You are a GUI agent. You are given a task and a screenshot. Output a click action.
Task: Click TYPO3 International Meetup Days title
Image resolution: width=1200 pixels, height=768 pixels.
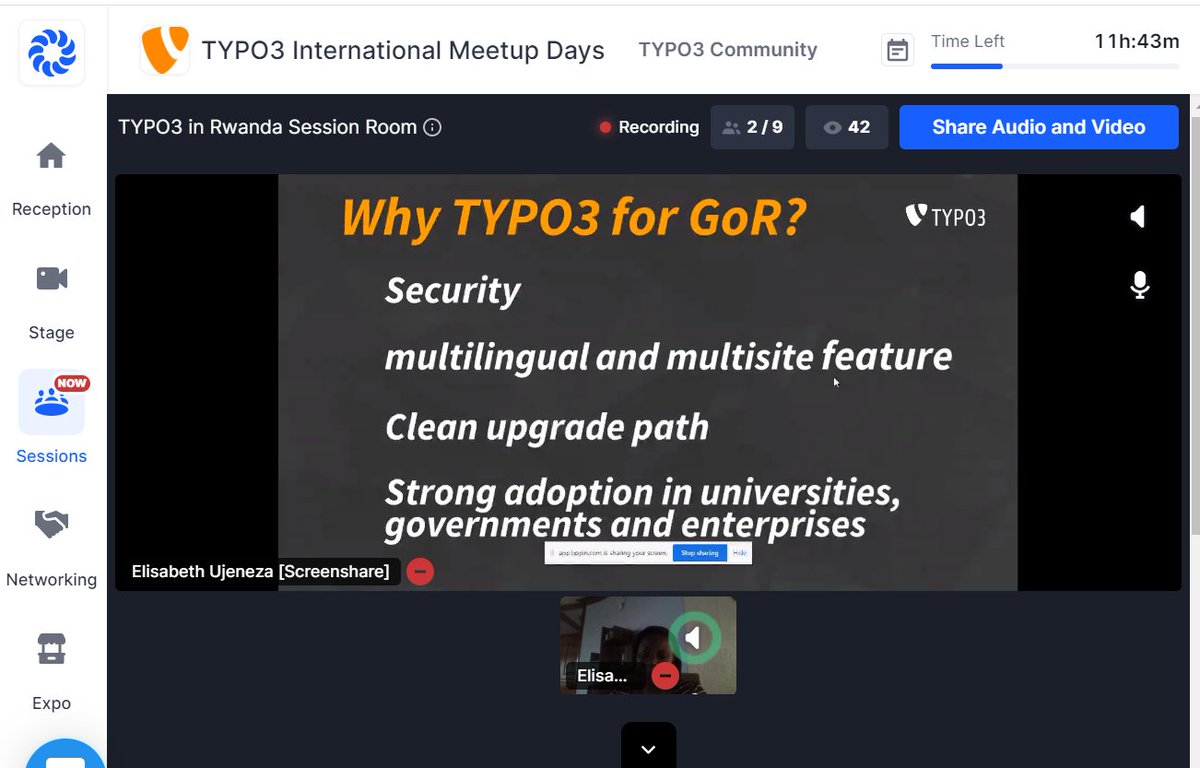tap(403, 50)
